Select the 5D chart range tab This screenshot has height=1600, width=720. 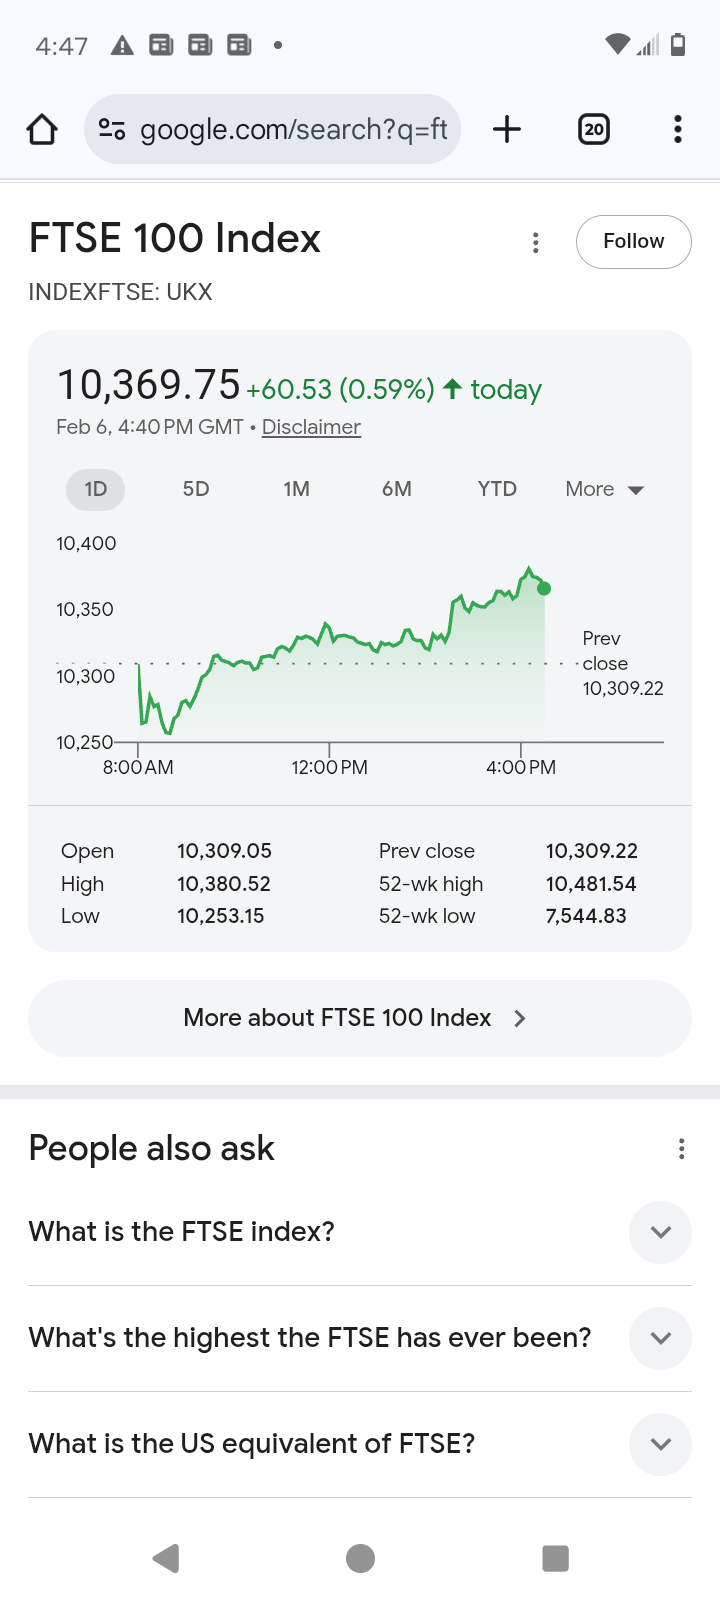[x=196, y=489]
